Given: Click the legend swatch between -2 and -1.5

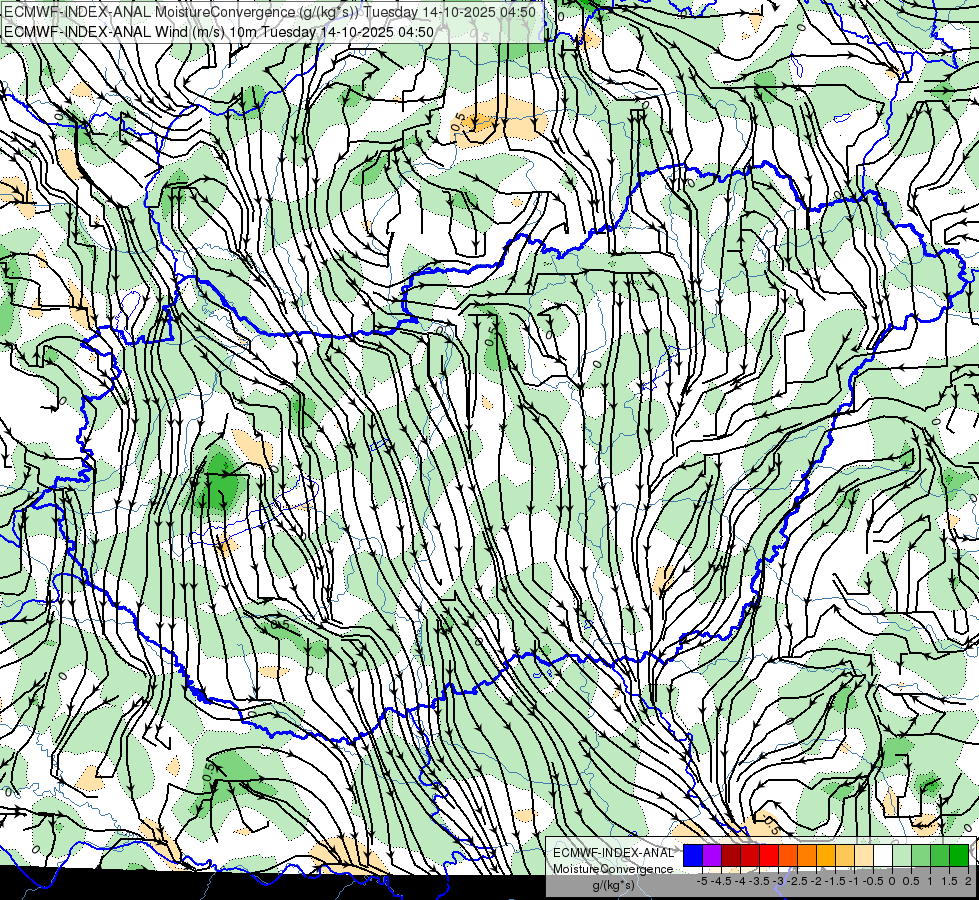Looking at the screenshot, I should (x=826, y=855).
